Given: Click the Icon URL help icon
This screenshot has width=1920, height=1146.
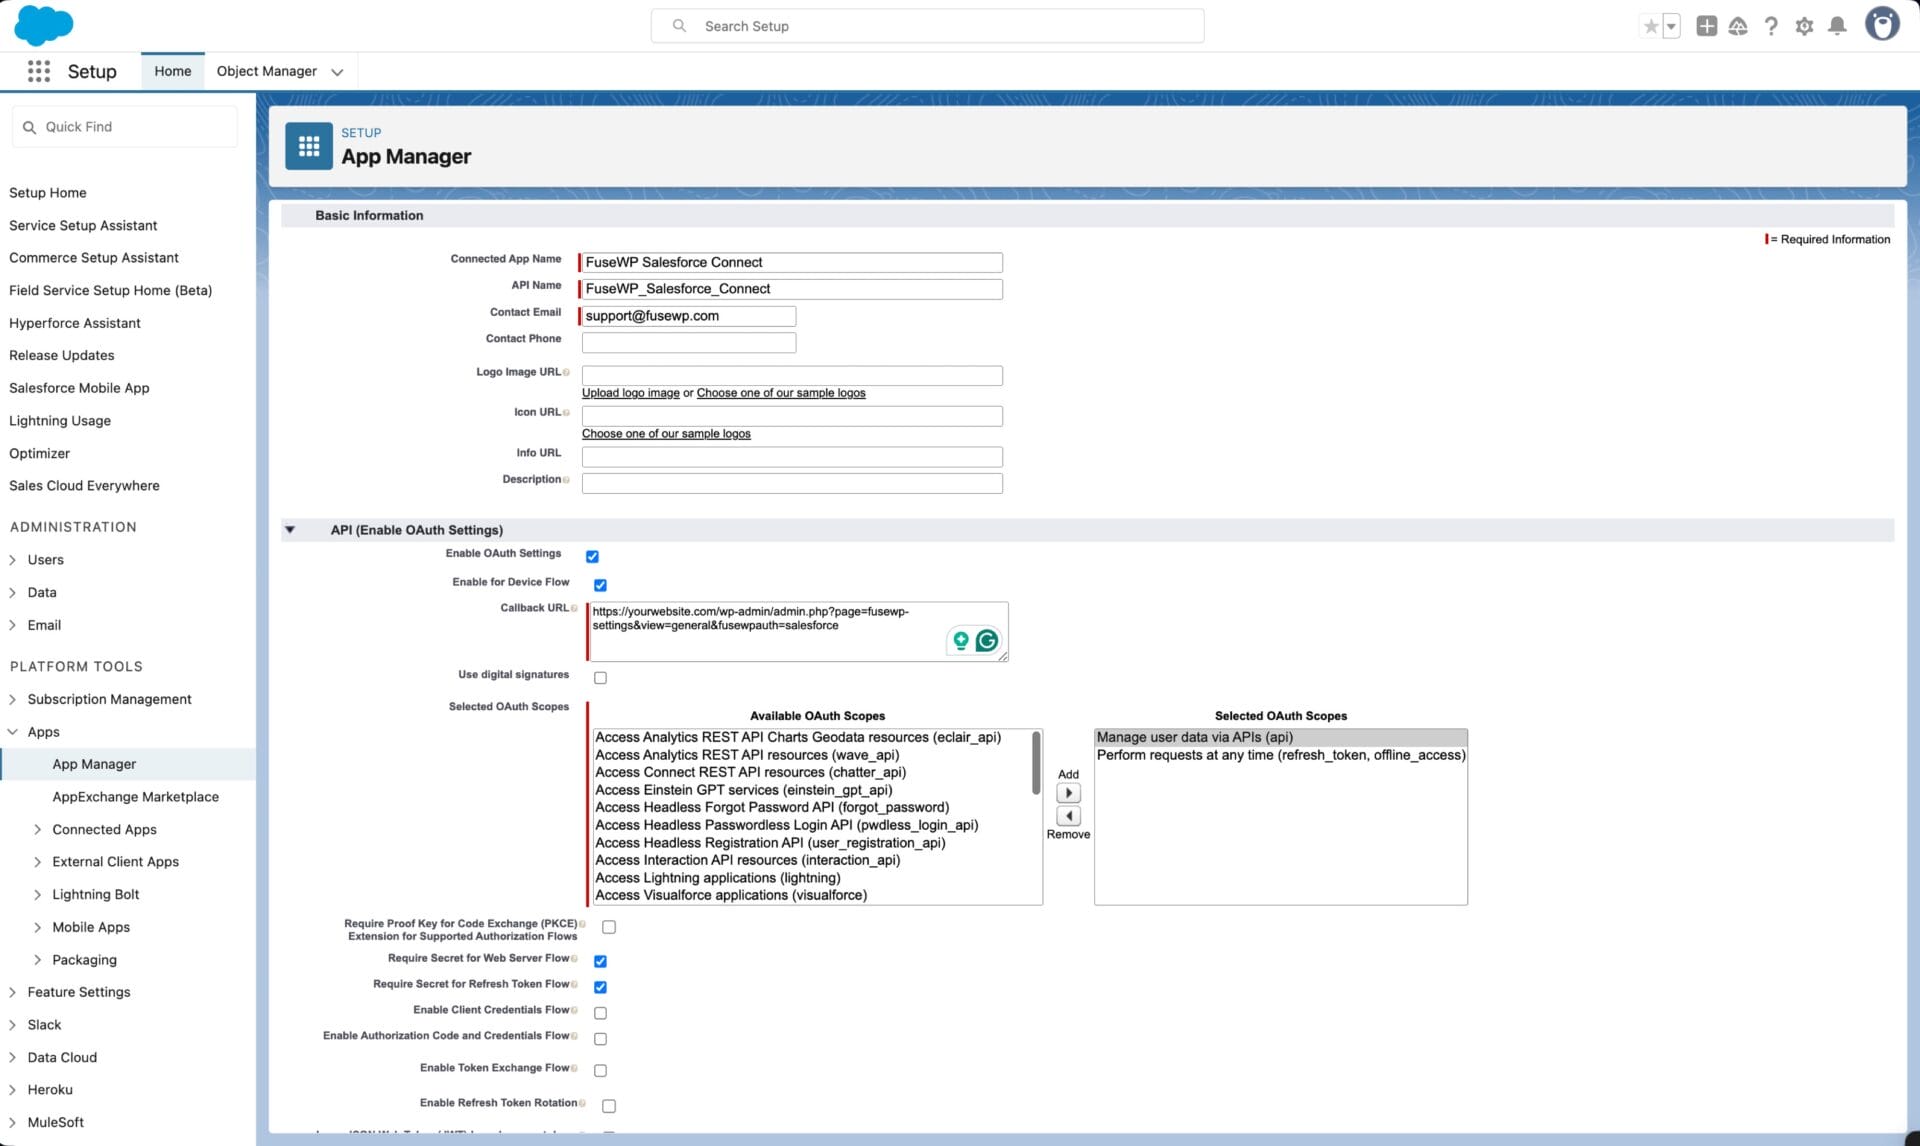Looking at the screenshot, I should coord(566,412).
